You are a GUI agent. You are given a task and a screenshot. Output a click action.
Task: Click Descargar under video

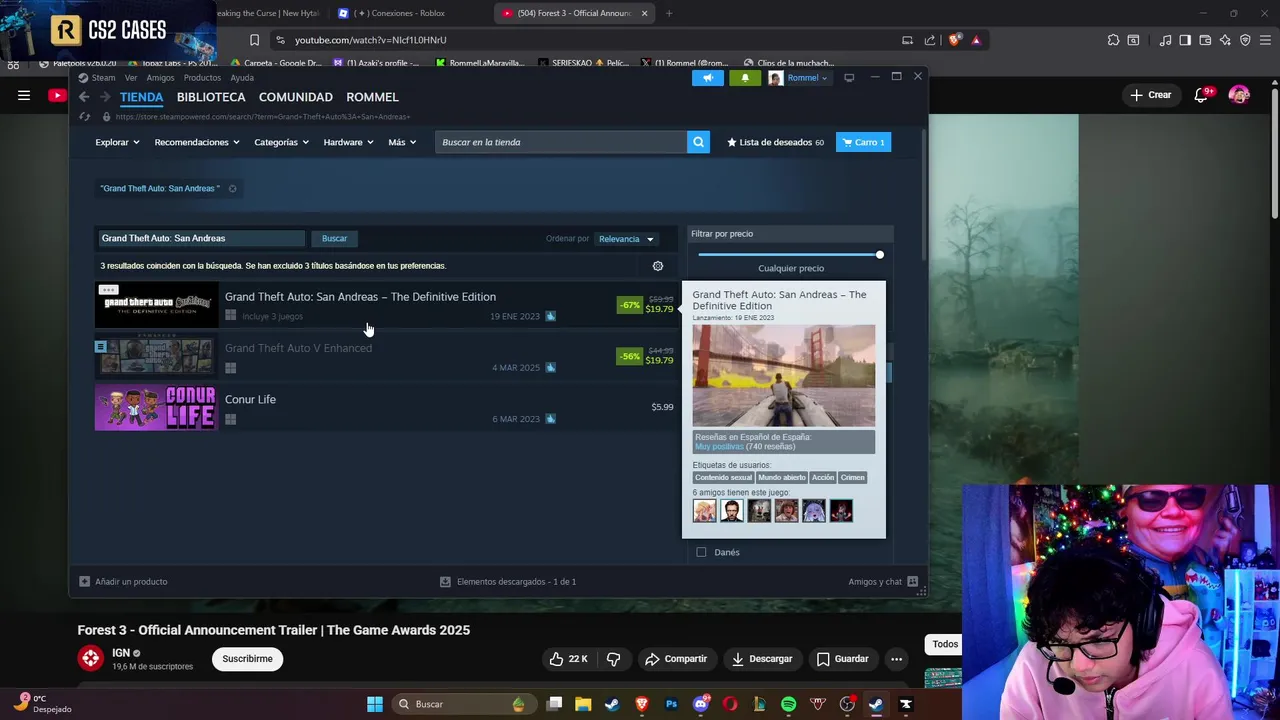pyautogui.click(x=762, y=659)
